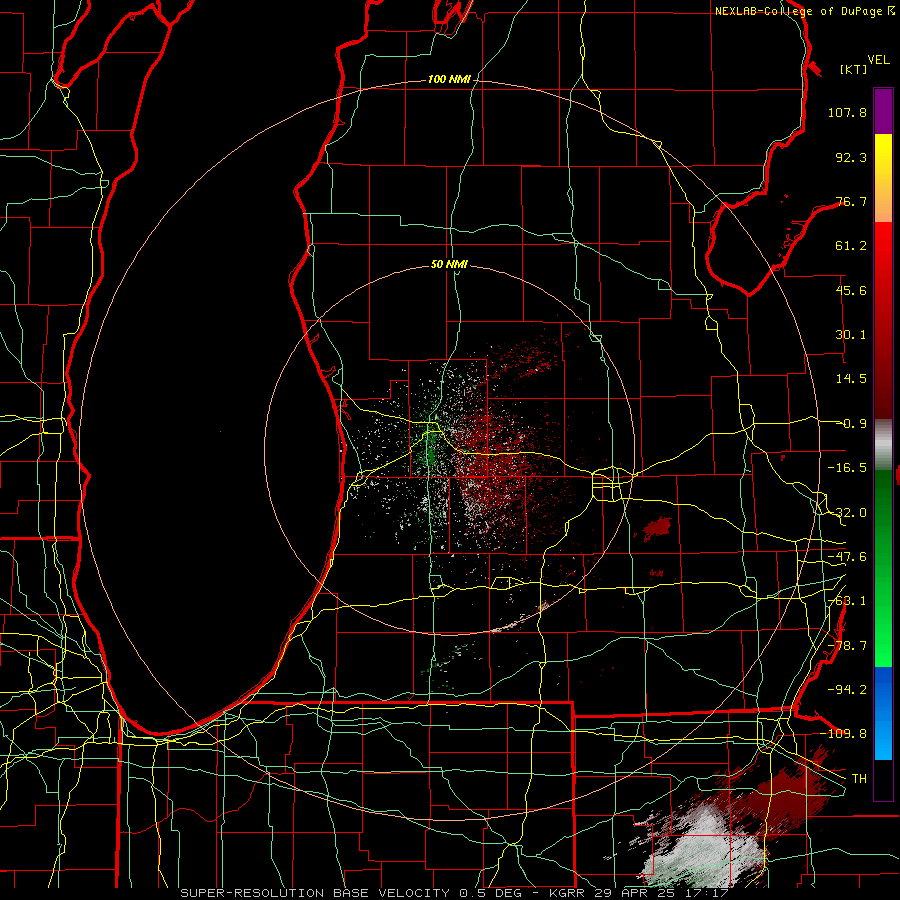Click the VEL legend title
Screen dimensions: 900x900
pos(878,60)
